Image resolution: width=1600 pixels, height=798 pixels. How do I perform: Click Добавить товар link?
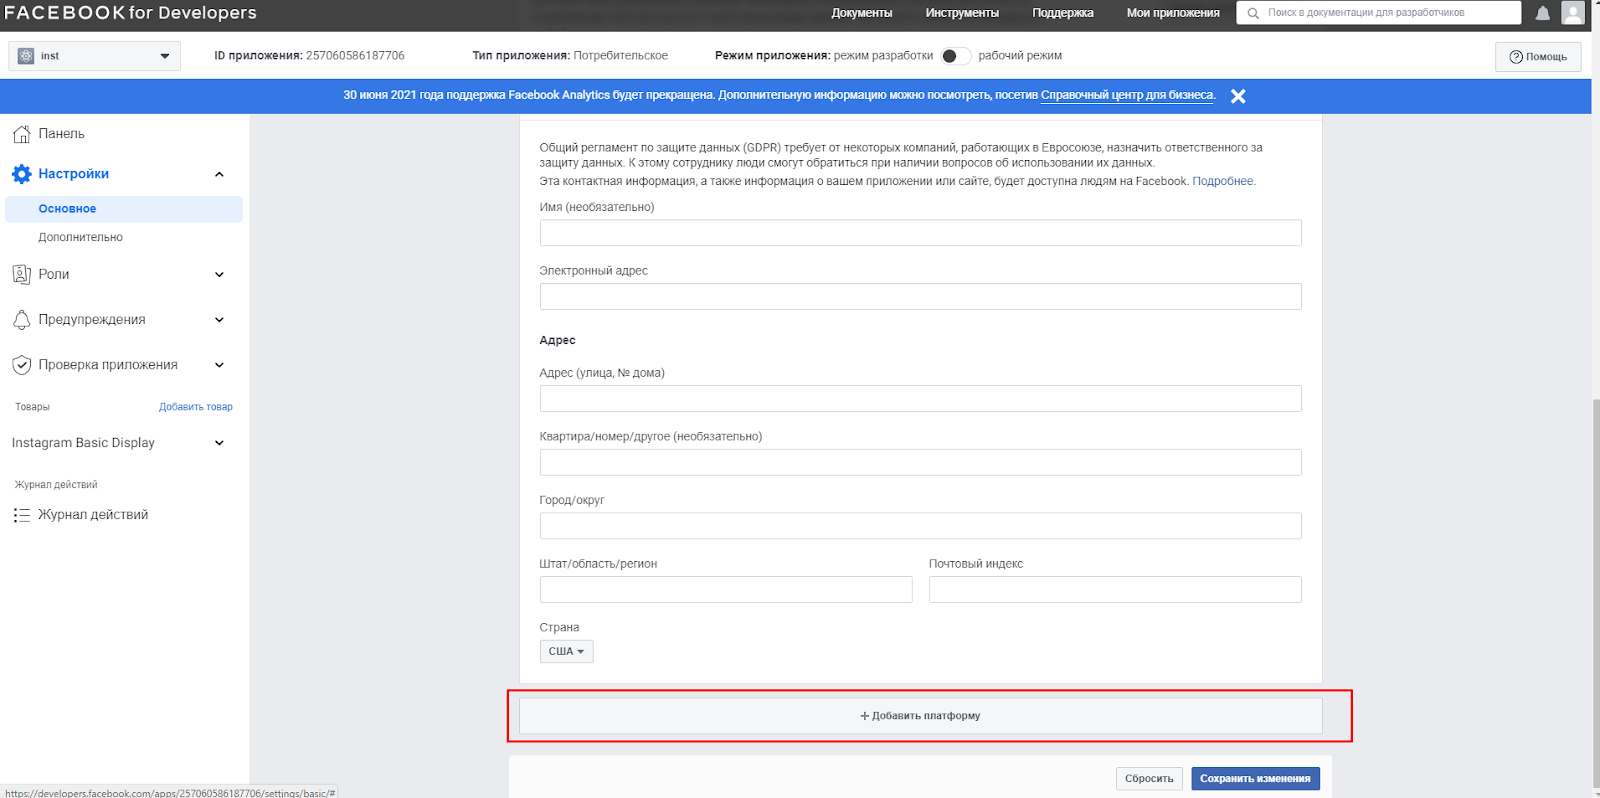[196, 407]
